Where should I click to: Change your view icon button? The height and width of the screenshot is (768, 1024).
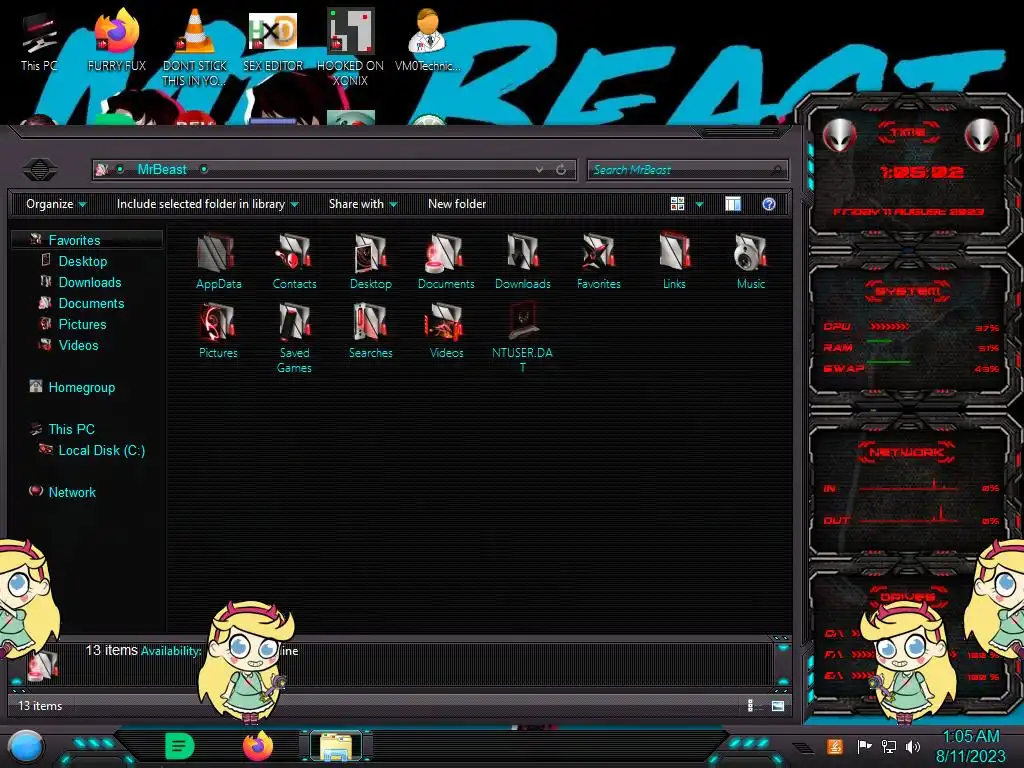pos(677,204)
